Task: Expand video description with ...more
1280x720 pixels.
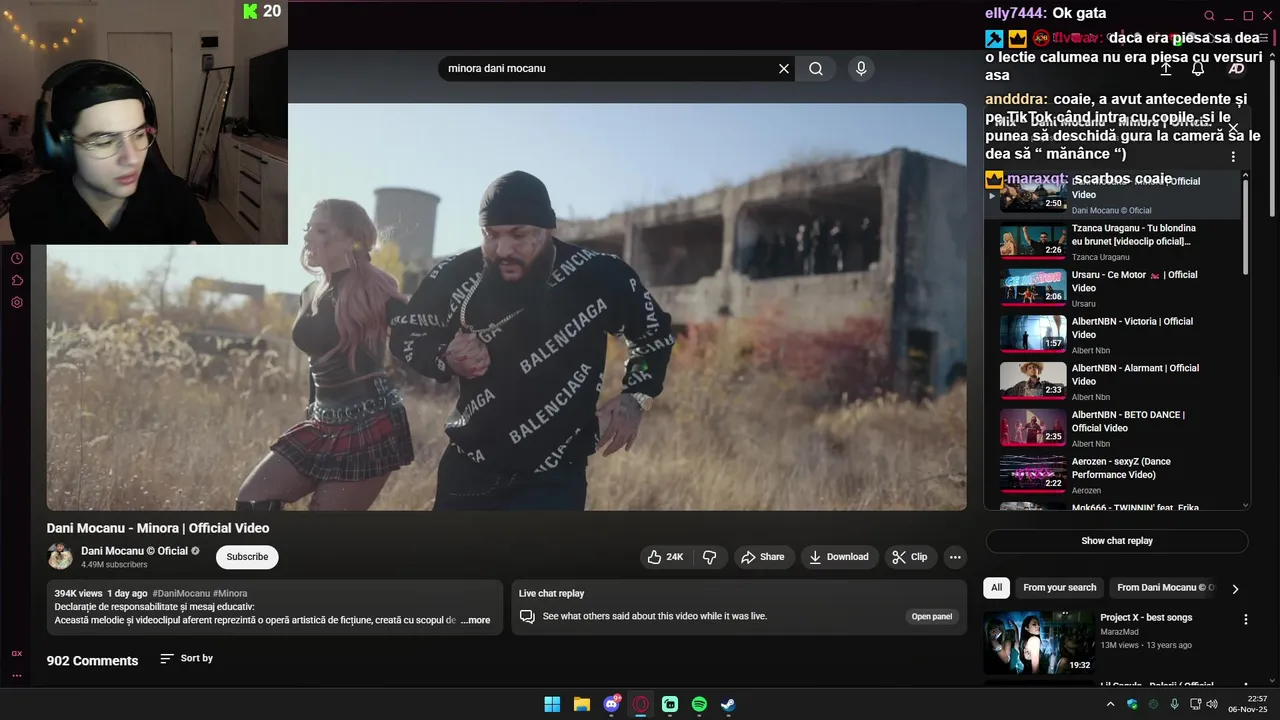Action: (475, 620)
